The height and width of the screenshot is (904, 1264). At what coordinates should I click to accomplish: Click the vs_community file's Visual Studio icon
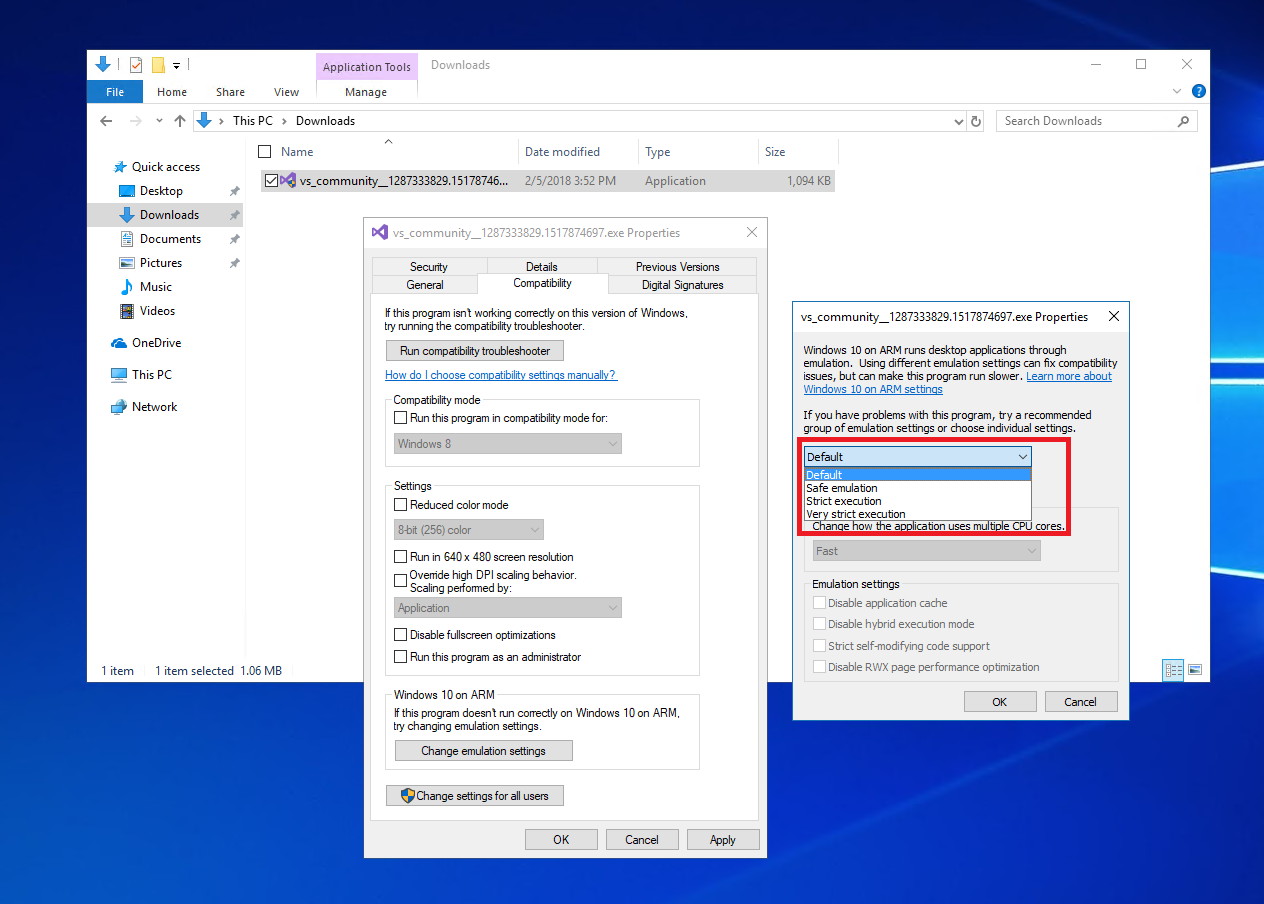point(288,181)
